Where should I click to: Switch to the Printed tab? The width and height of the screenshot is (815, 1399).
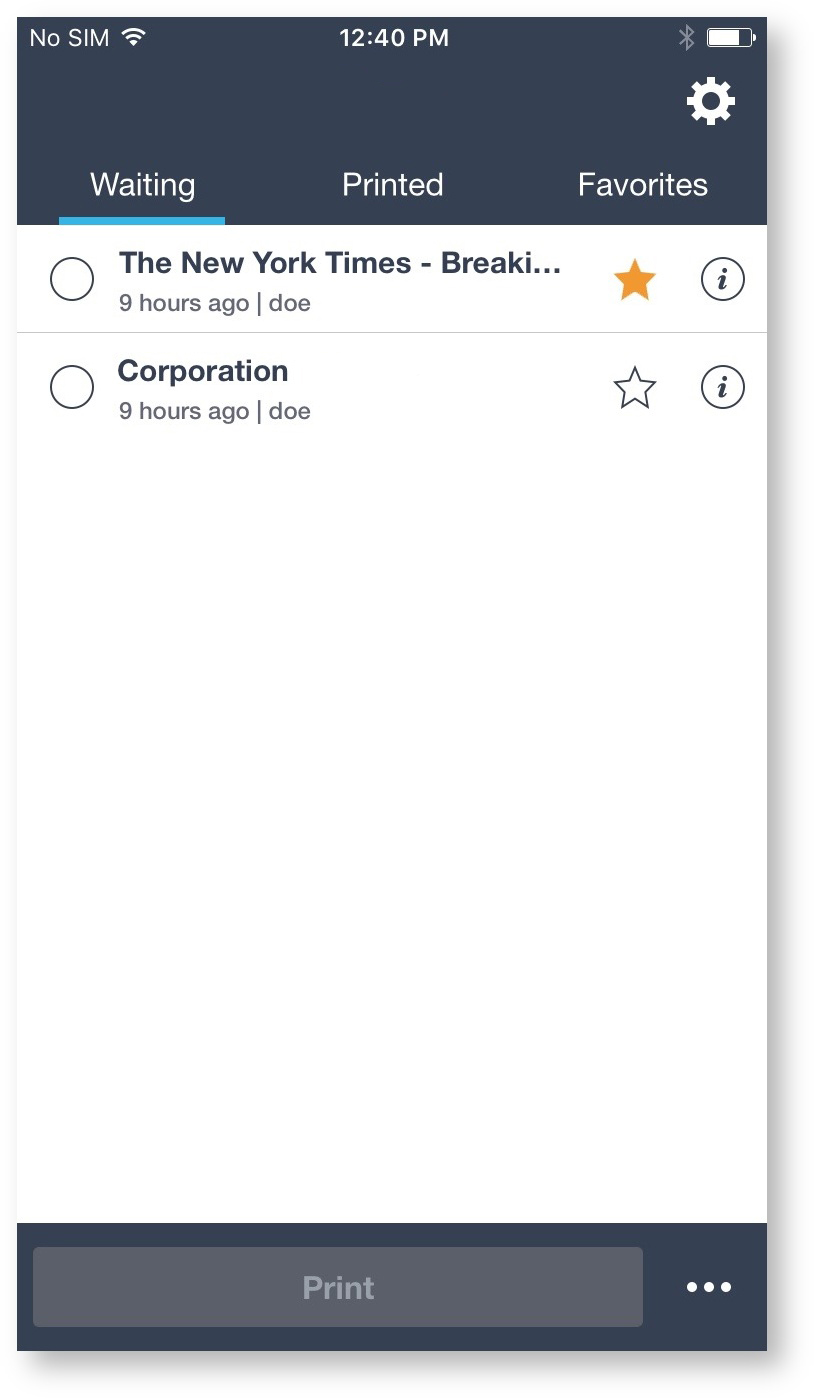pyautogui.click(x=392, y=185)
